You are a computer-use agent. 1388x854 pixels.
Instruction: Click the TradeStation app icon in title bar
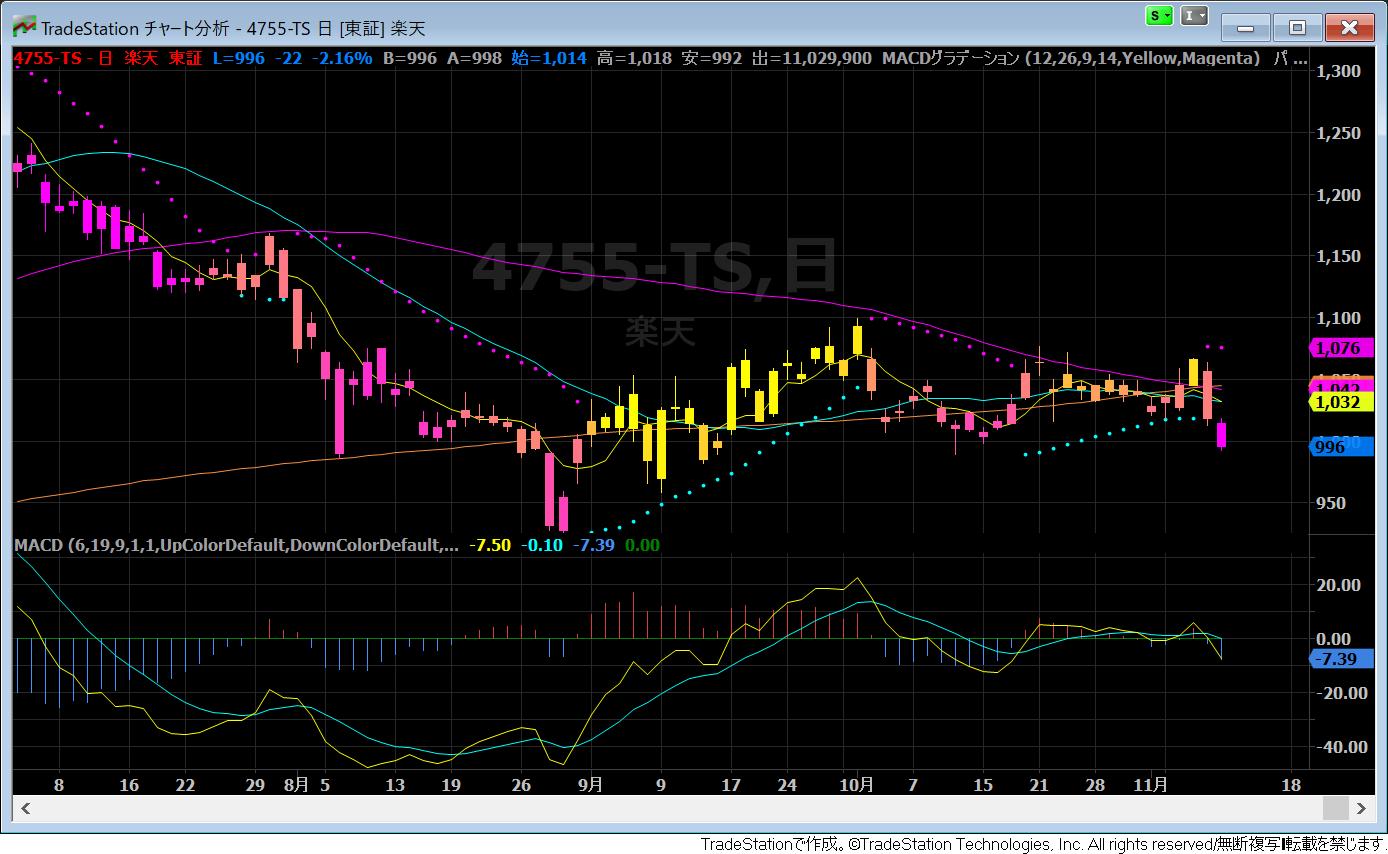tap(25, 27)
